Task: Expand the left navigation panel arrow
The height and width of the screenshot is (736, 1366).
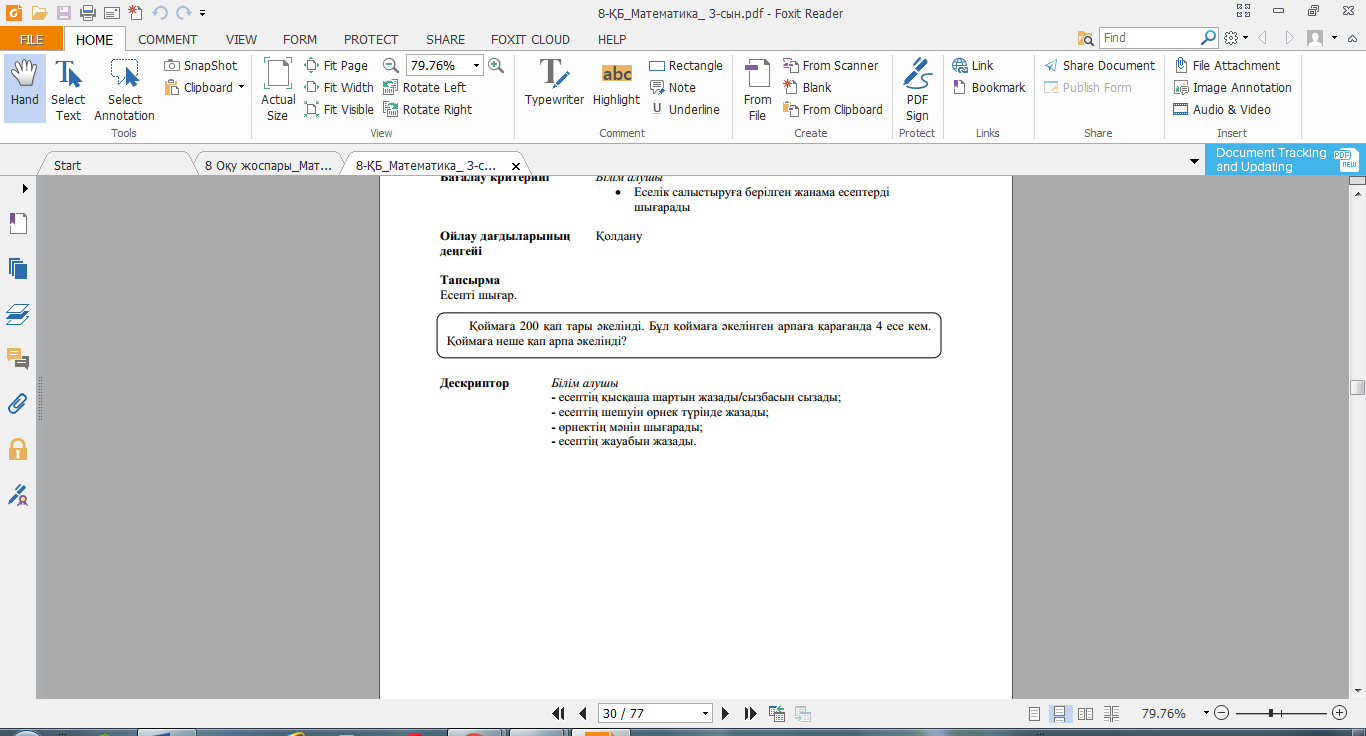Action: [25, 188]
